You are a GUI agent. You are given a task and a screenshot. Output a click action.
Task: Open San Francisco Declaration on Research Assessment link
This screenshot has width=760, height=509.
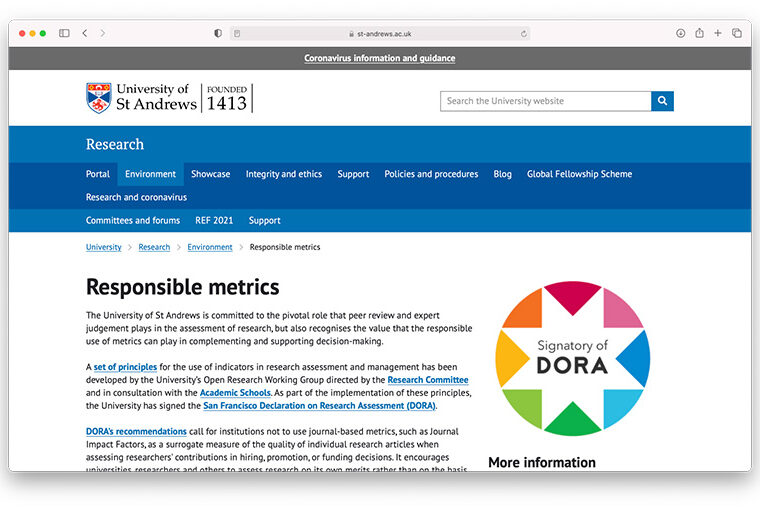(x=319, y=406)
